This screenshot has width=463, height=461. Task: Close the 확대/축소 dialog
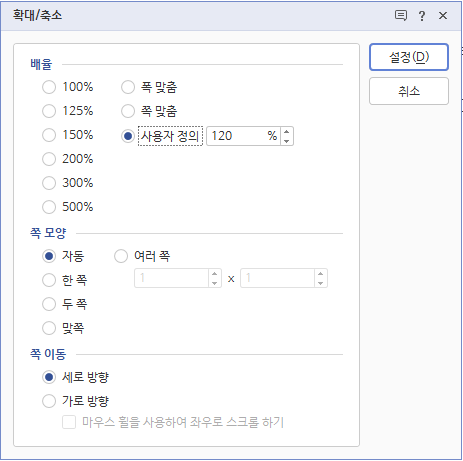pyautogui.click(x=443, y=15)
